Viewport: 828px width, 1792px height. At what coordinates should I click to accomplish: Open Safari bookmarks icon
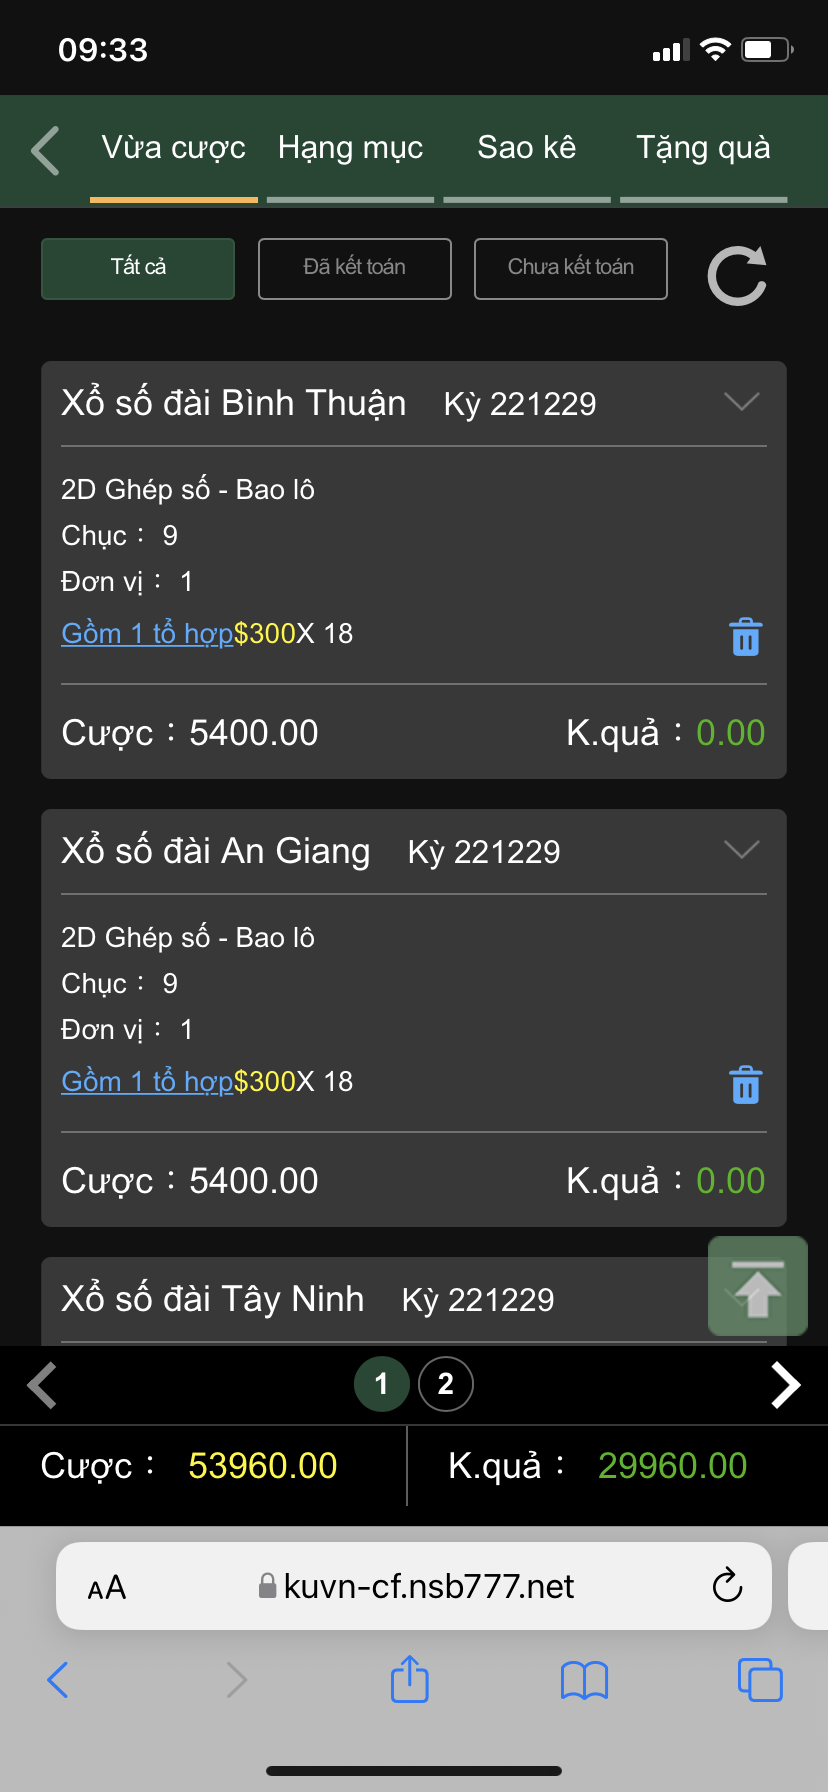coord(584,1680)
